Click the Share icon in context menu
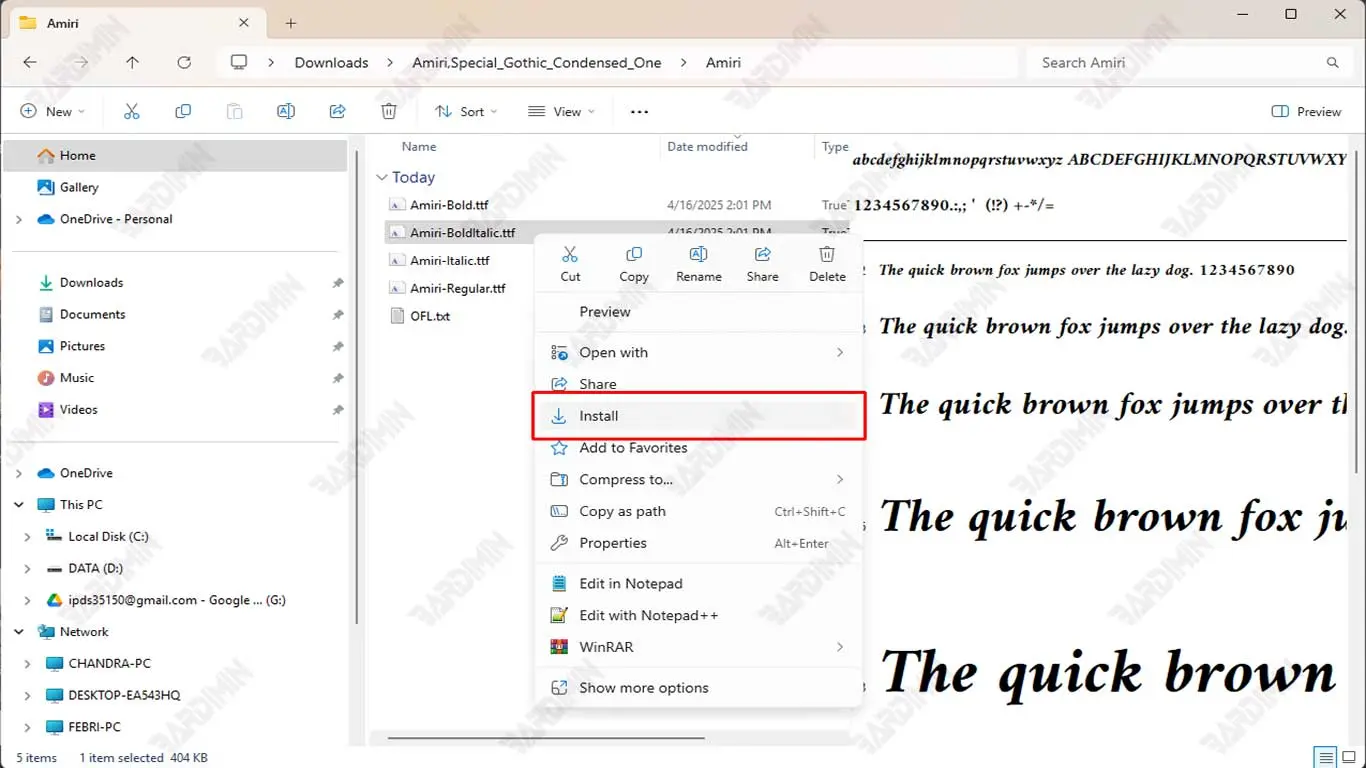This screenshot has width=1366, height=768. pos(762,255)
